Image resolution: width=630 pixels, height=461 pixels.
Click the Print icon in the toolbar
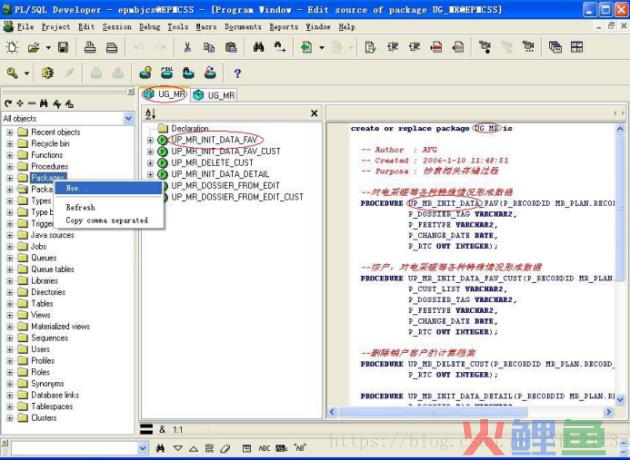[x=90, y=47]
